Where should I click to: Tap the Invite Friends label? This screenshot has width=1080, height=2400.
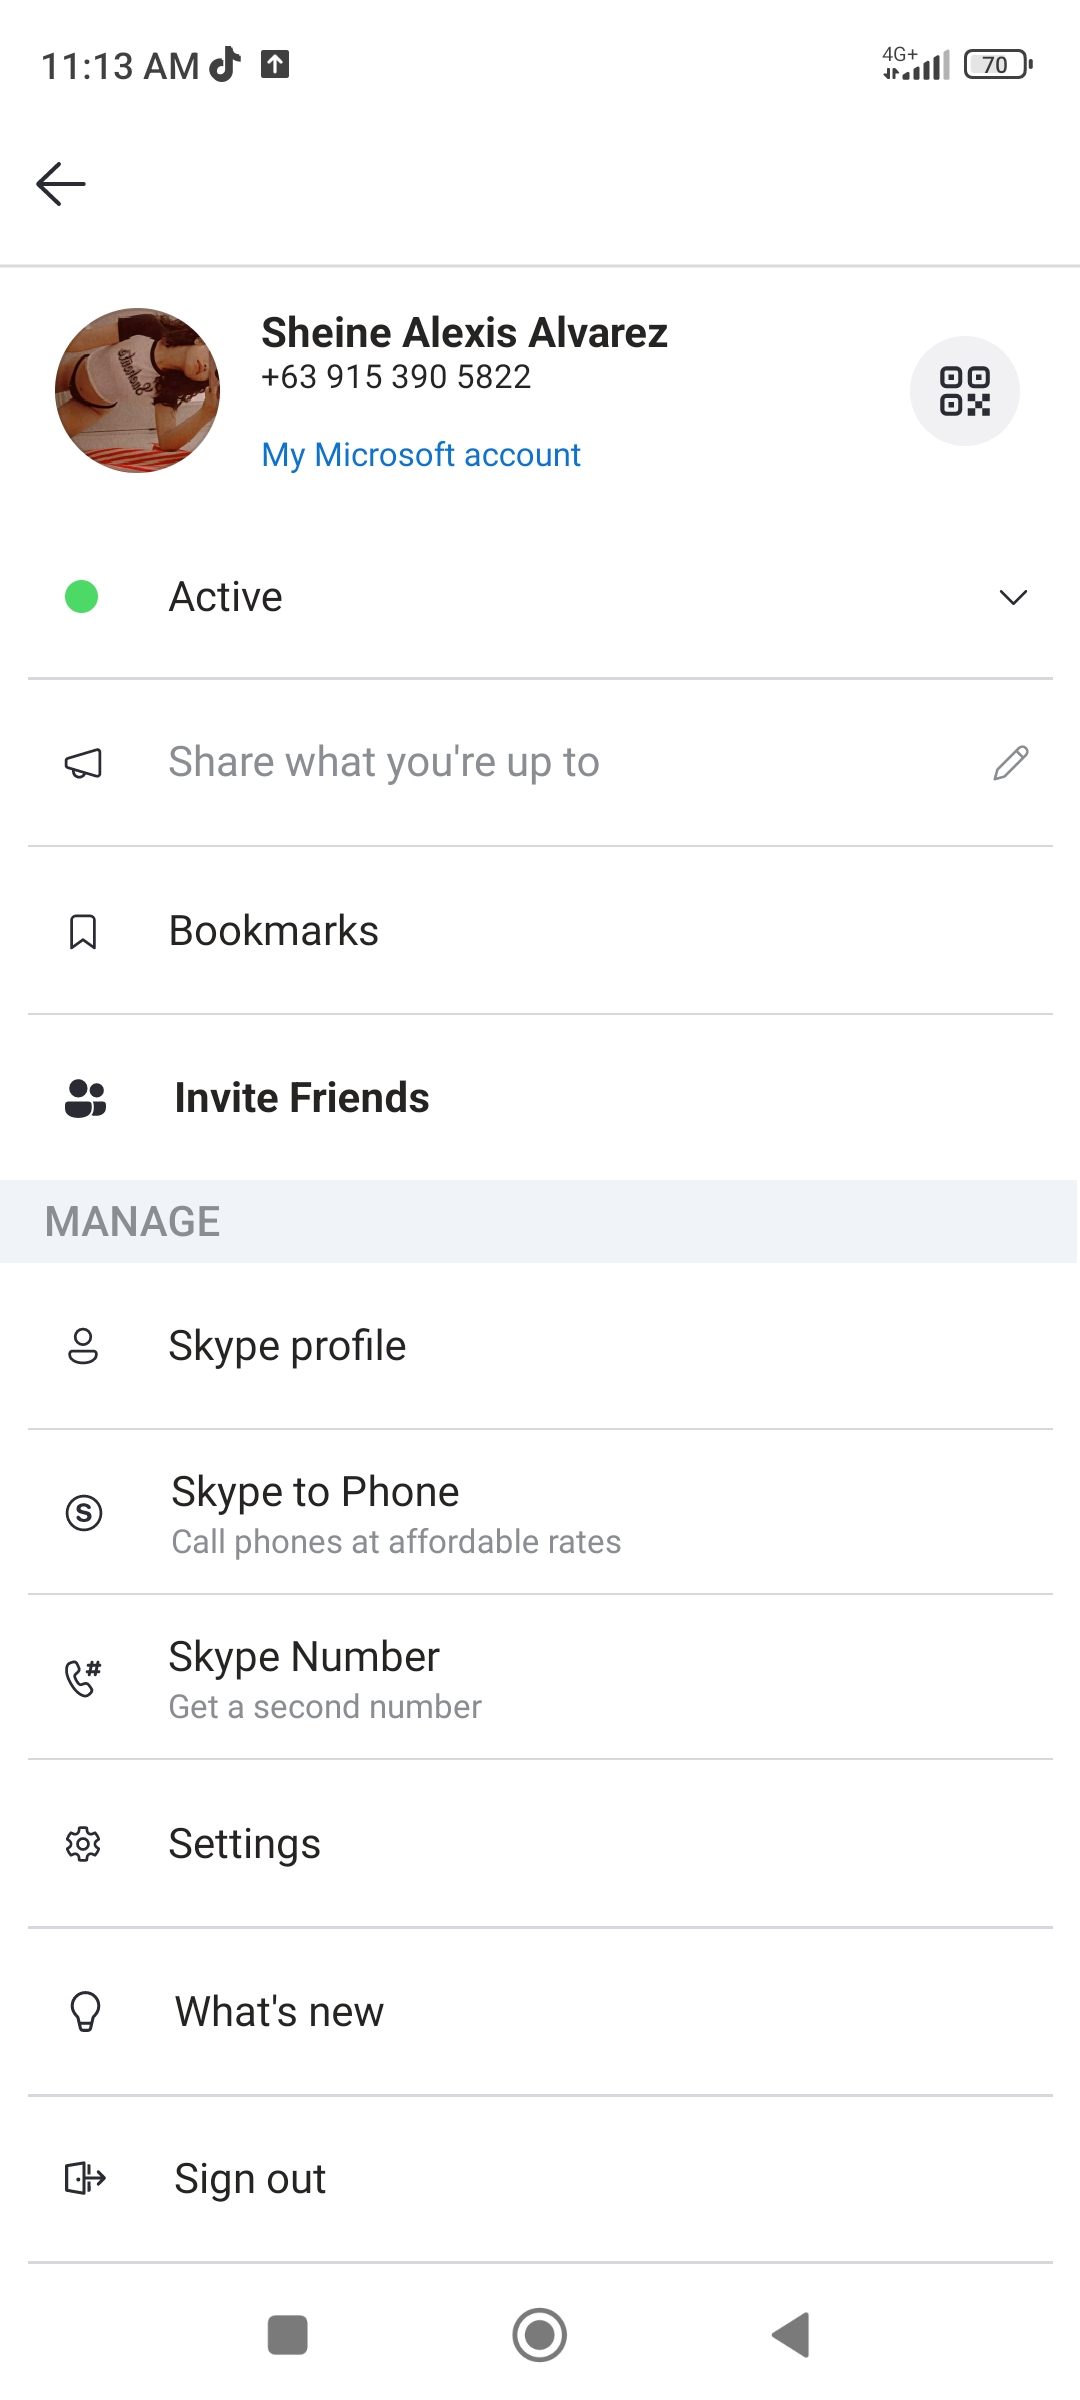(x=302, y=1098)
